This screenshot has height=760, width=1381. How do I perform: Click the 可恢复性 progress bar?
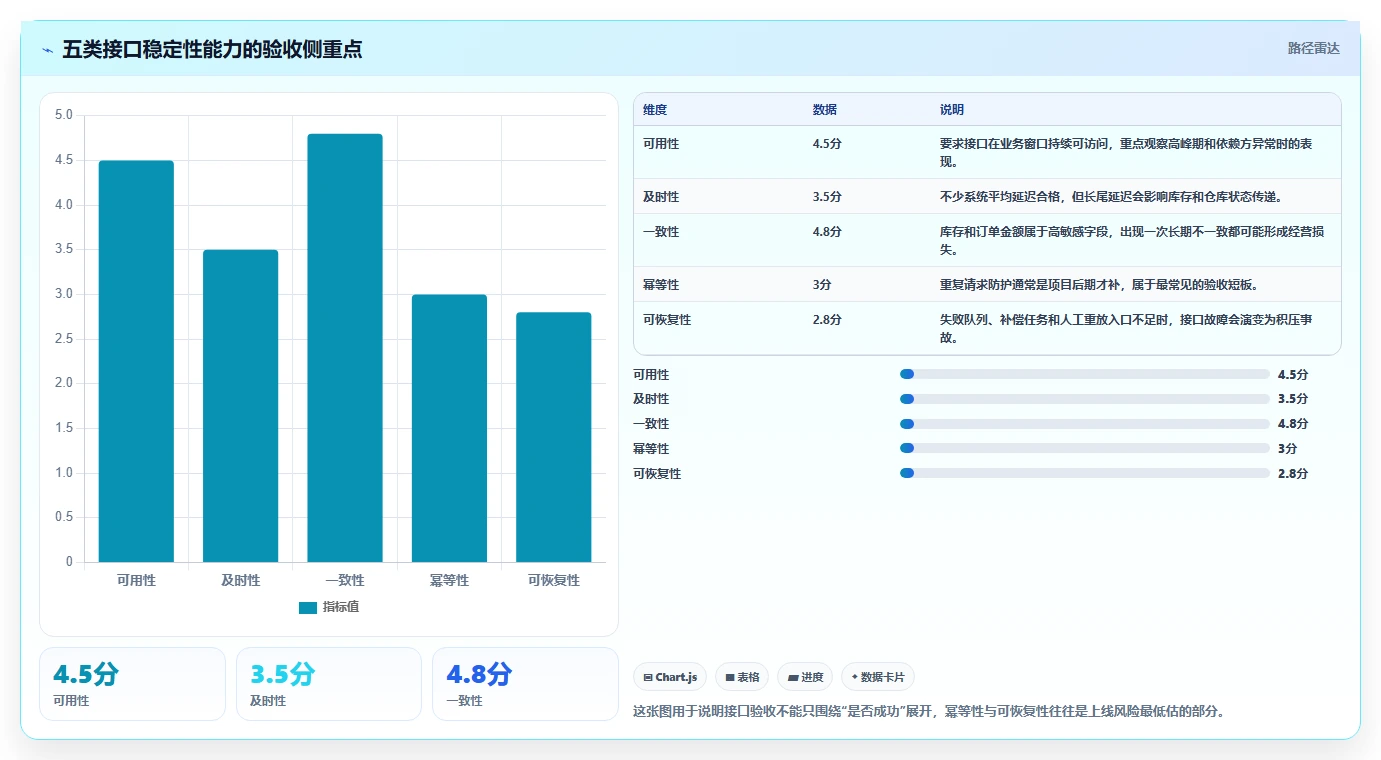[x=1085, y=474]
